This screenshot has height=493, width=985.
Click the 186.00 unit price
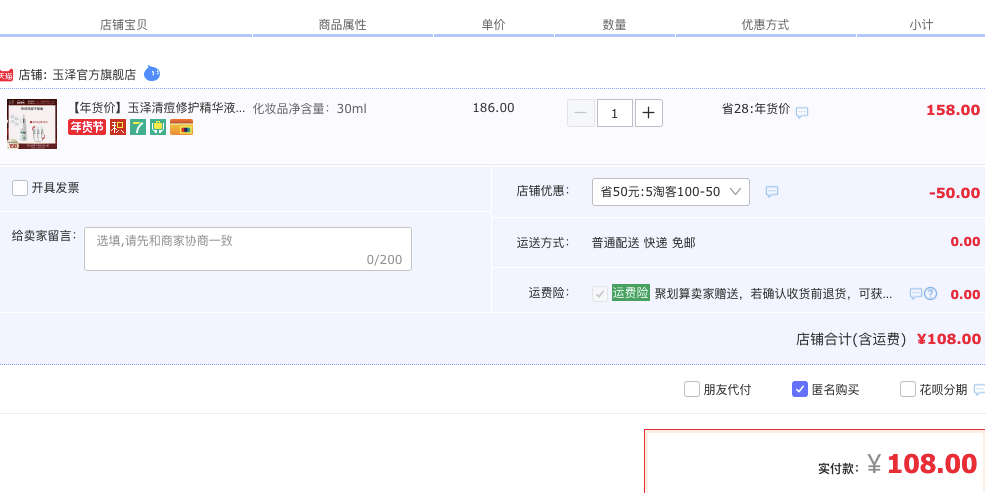(x=493, y=108)
